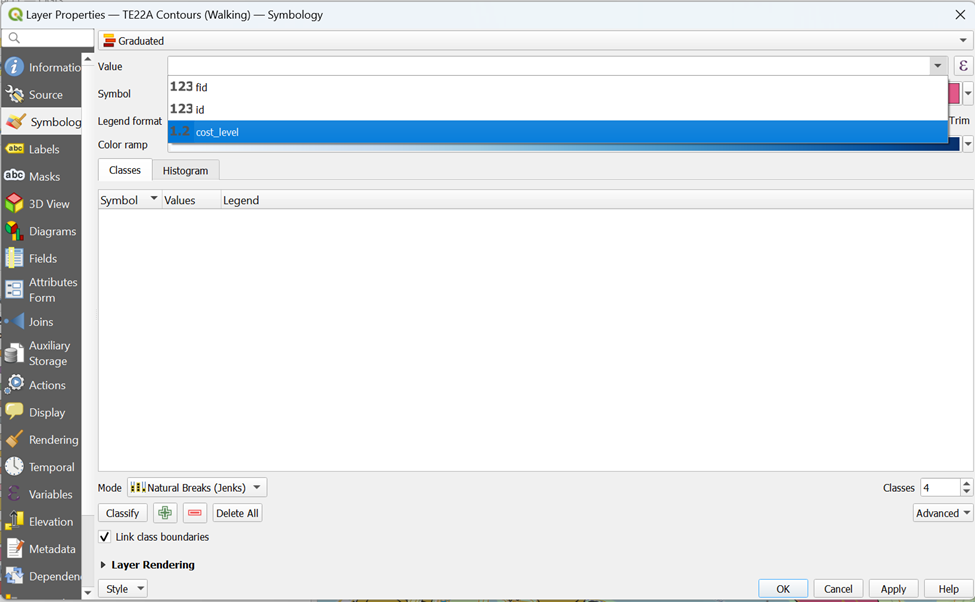Open the Information panel icon
The height and width of the screenshot is (602, 975).
point(14,67)
